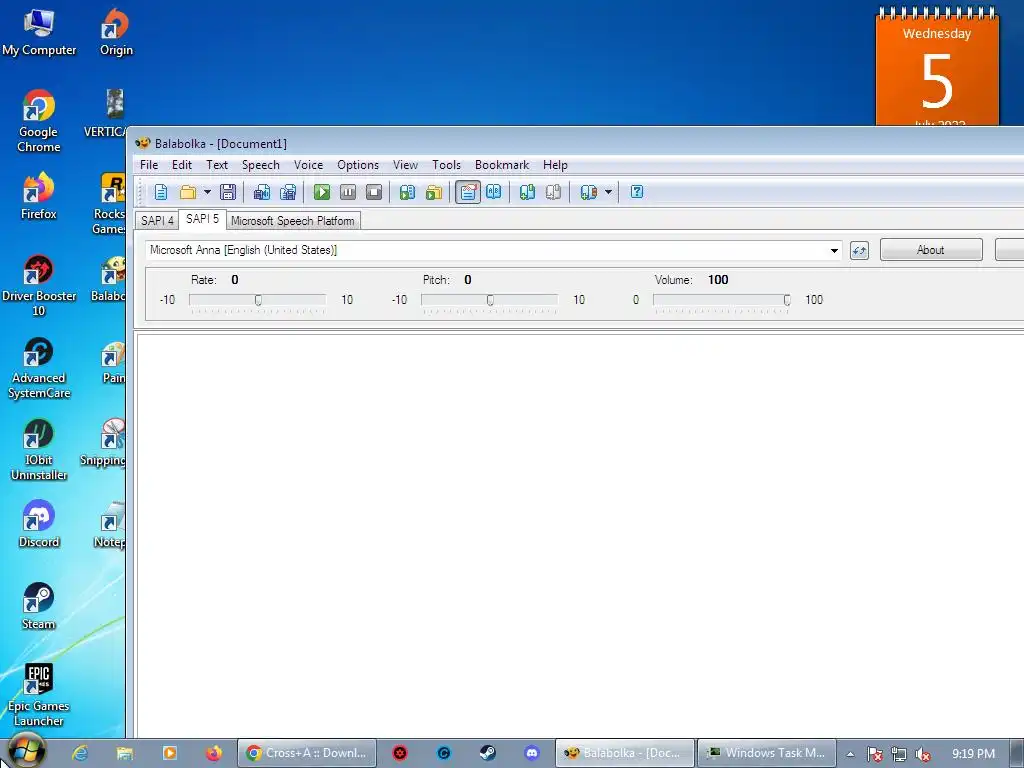Click the Split and Convert to Audio icon
The width and height of the screenshot is (1024, 768).
point(288,192)
